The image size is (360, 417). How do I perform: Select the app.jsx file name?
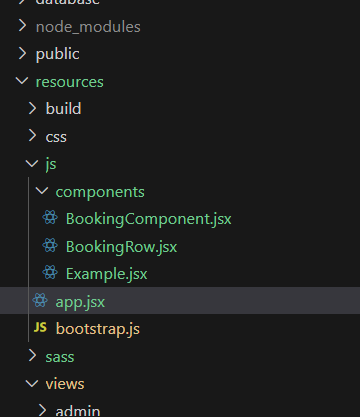pyautogui.click(x=80, y=302)
